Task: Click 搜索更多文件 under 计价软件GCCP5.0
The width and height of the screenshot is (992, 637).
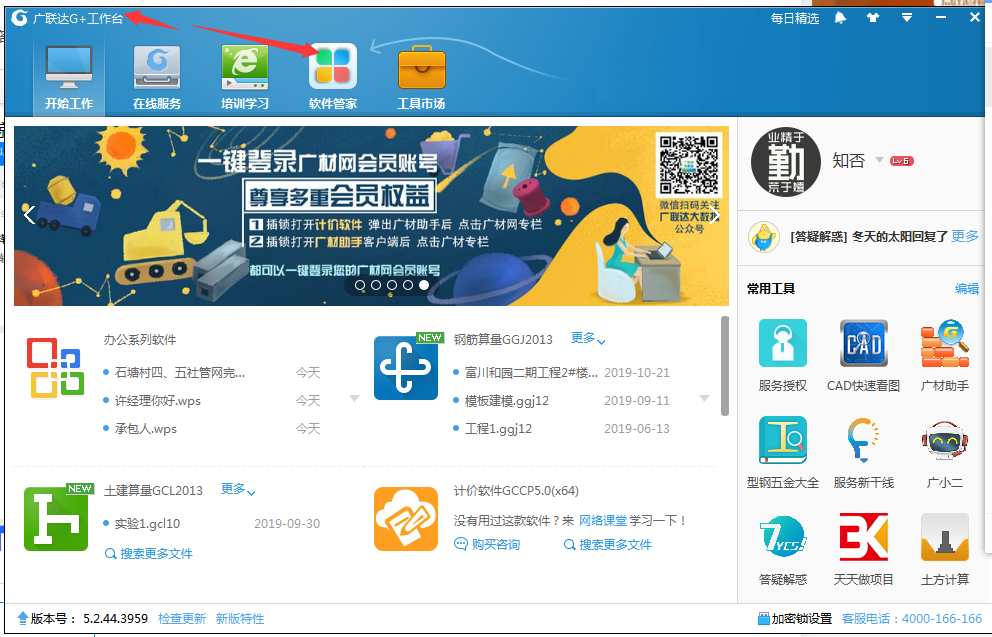Action: [x=607, y=544]
